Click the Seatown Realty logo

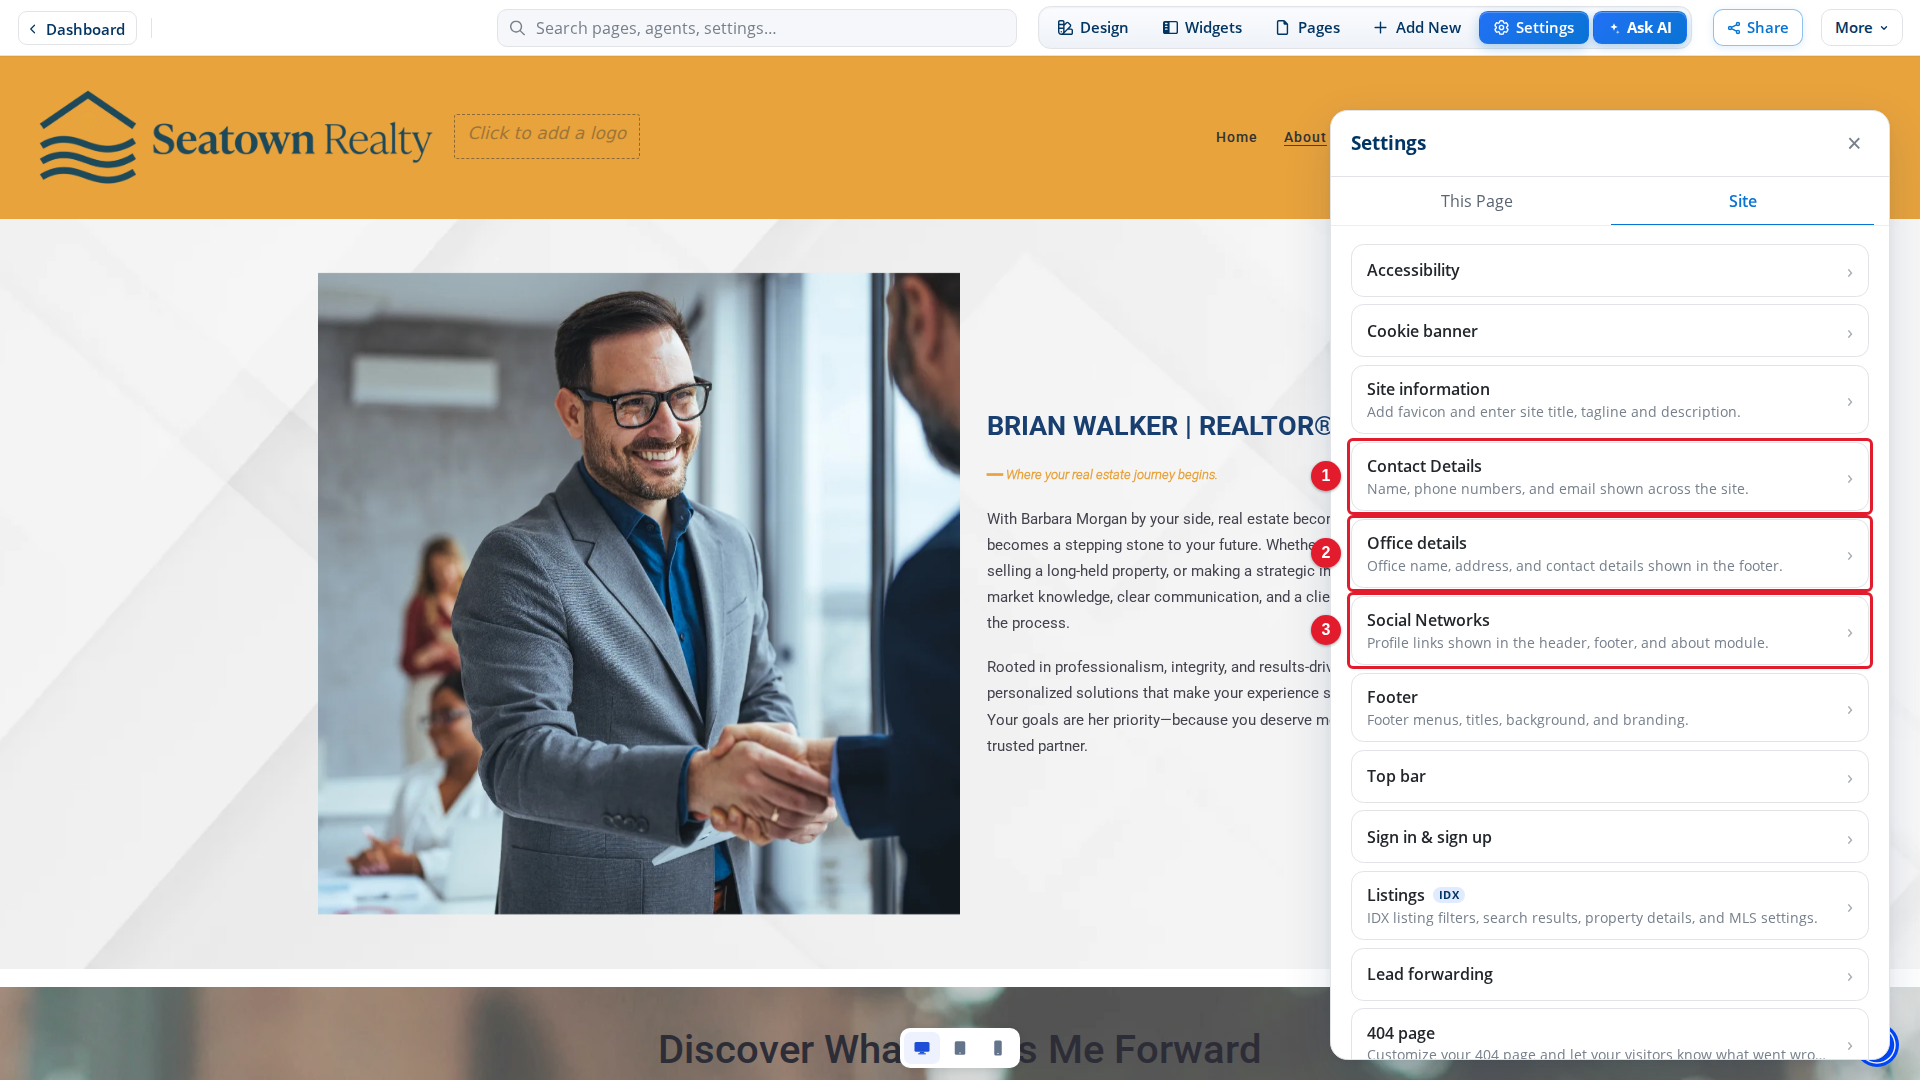coord(236,137)
